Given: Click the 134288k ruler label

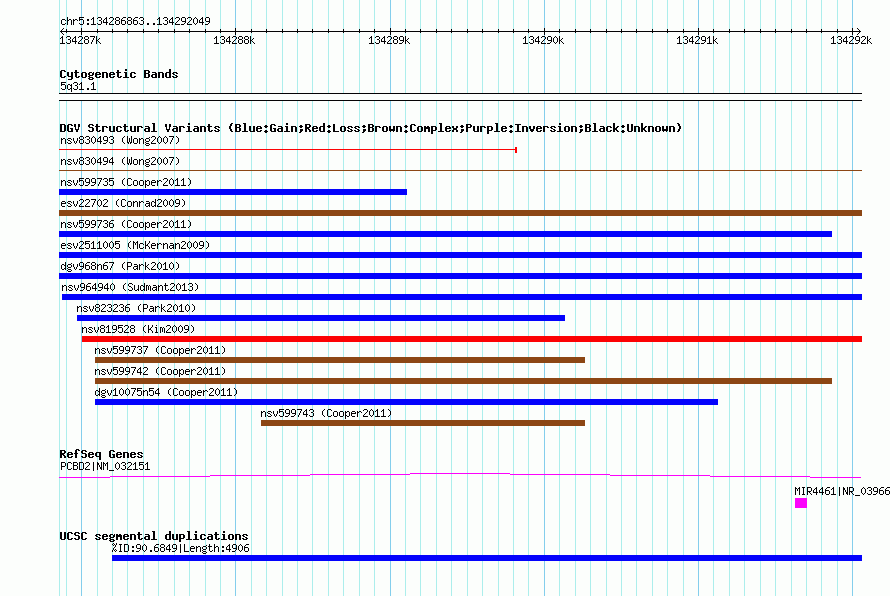Looking at the screenshot, I should (x=234, y=40).
